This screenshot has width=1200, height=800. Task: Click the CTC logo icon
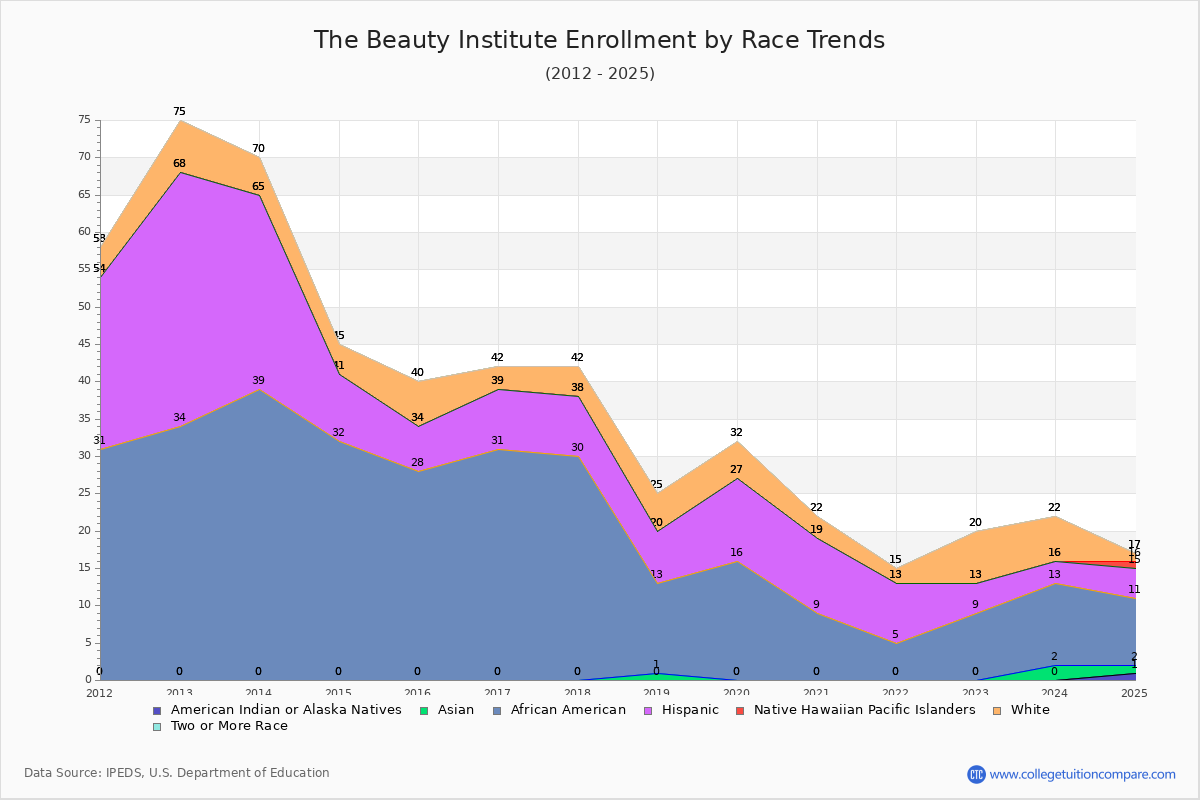(976, 774)
